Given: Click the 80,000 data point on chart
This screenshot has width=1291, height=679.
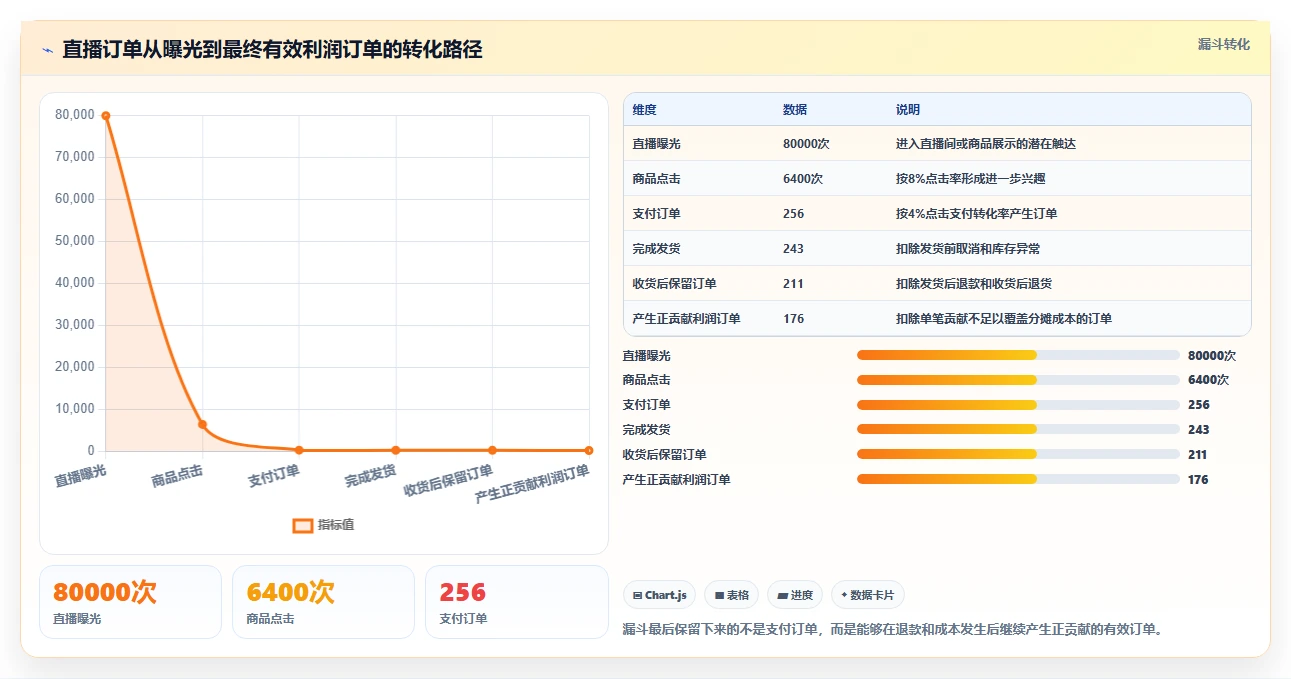Looking at the screenshot, I should pyautogui.click(x=105, y=115).
